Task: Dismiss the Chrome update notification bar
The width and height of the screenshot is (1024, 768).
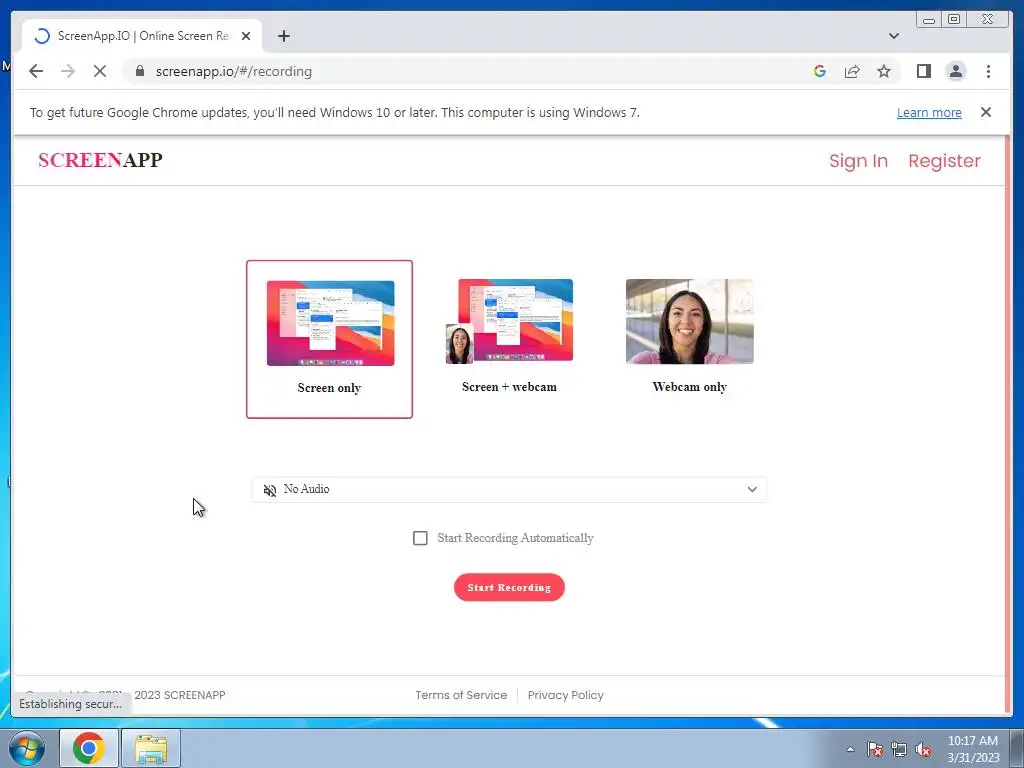Action: point(985,112)
